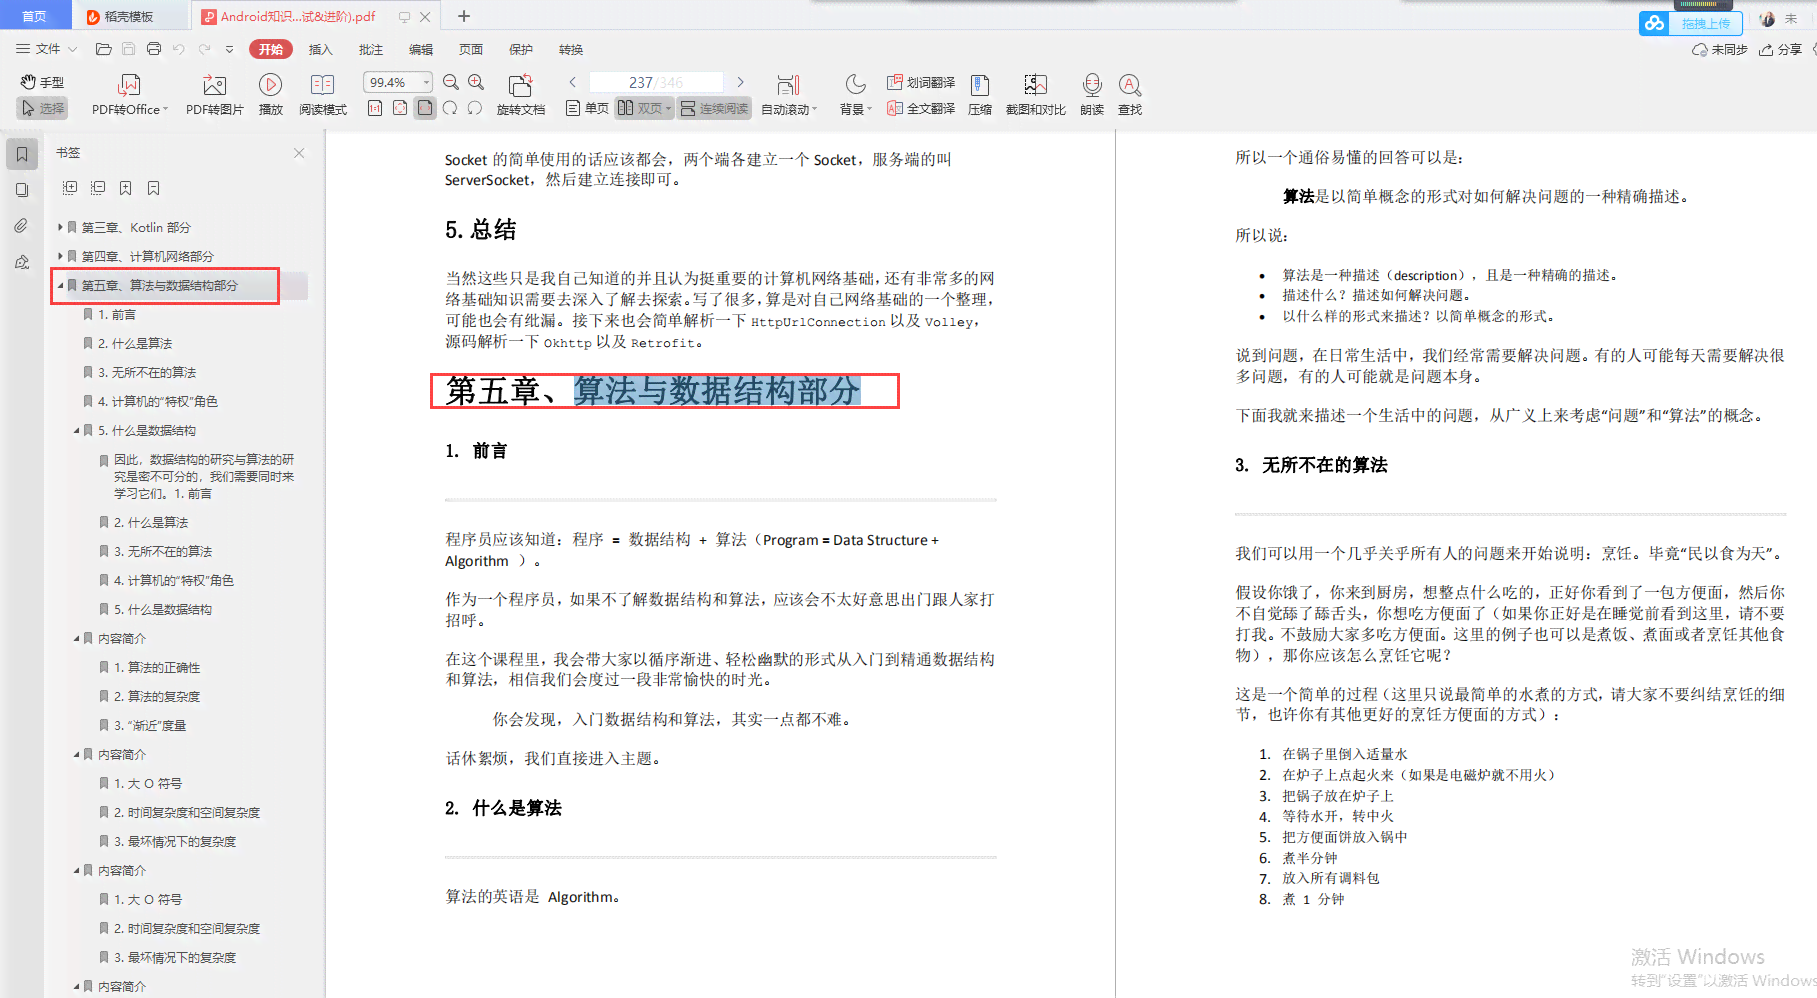Go to next page arrow
Screen dimensions: 1817x998
[740, 82]
